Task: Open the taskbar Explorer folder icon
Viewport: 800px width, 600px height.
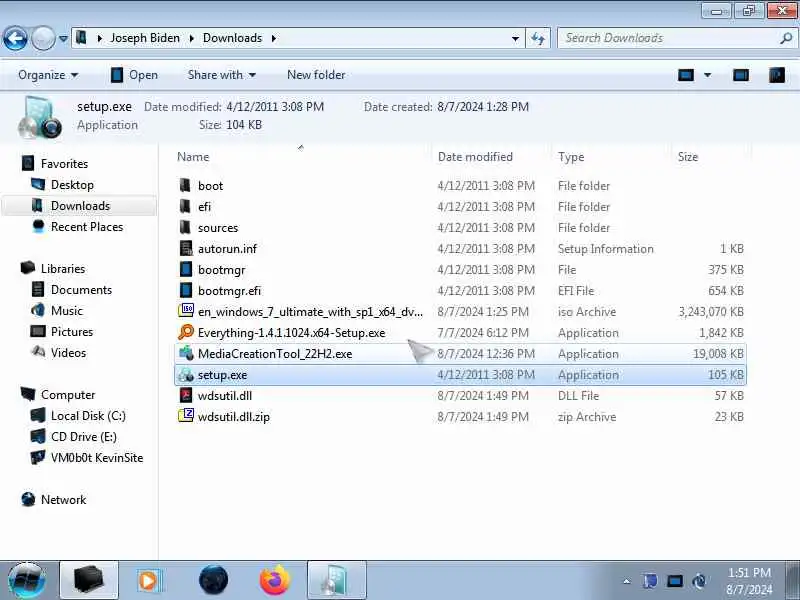Action: coord(89,580)
